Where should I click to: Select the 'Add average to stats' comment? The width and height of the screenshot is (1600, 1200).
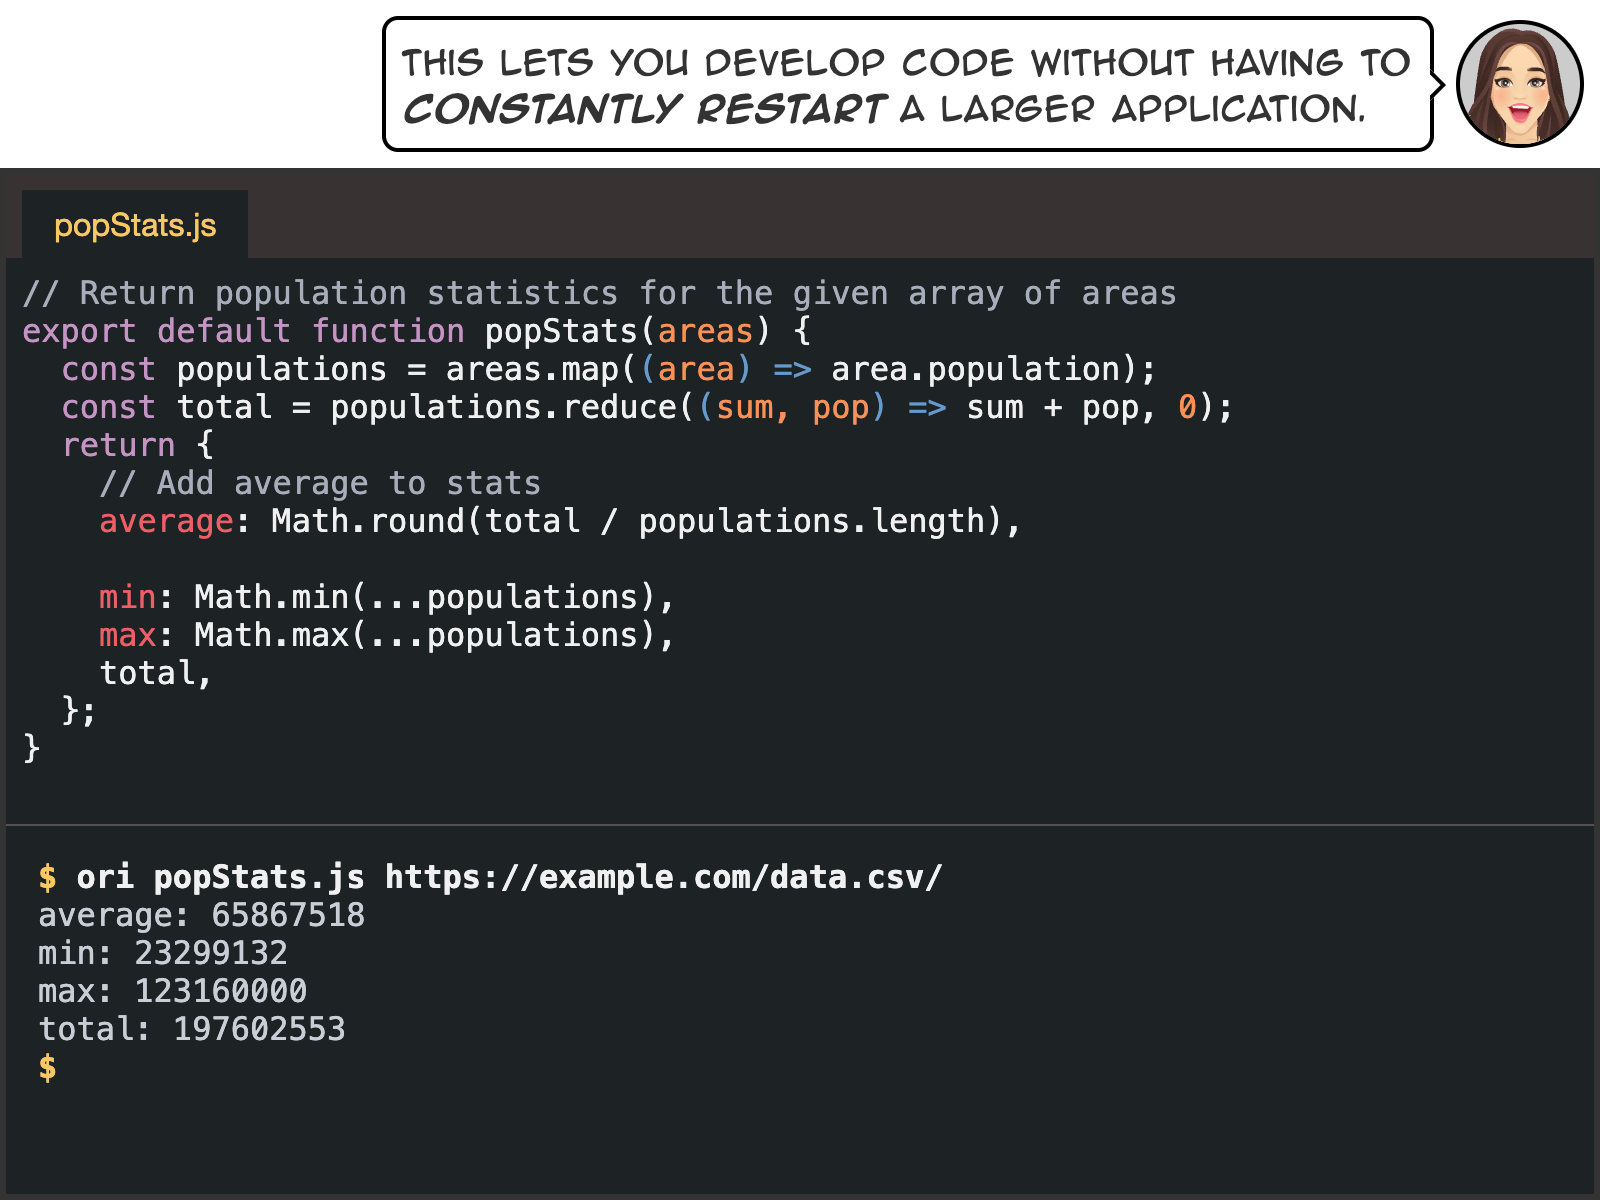click(320, 483)
